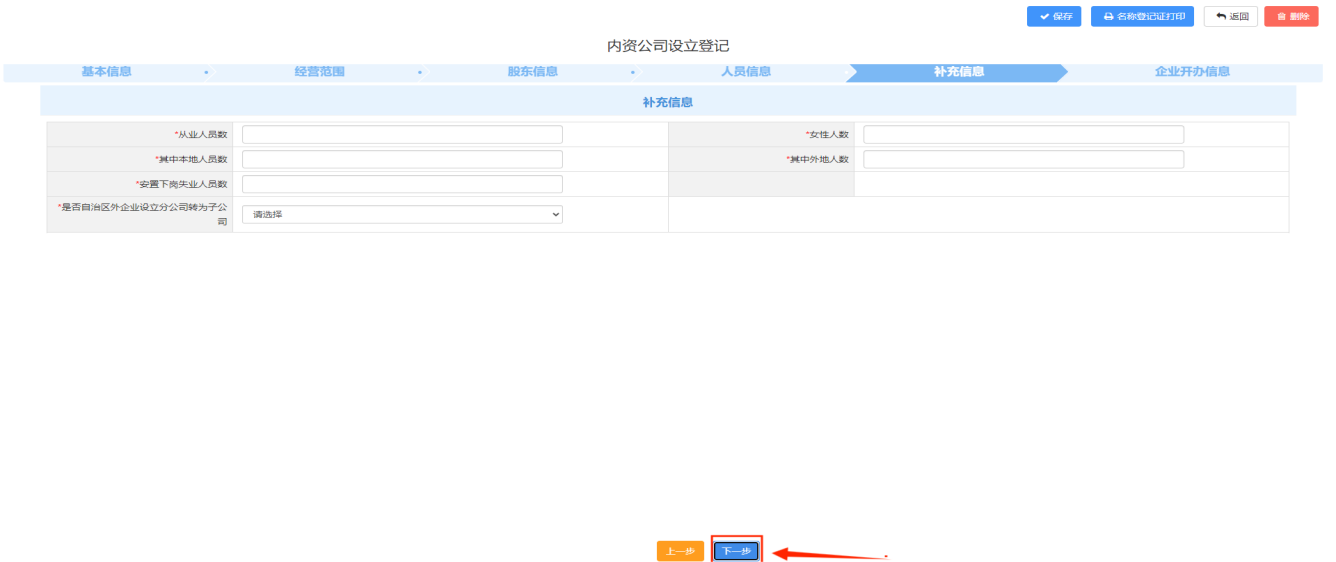
Task: Click the active 补充信息 step tab
Action: click(958, 72)
